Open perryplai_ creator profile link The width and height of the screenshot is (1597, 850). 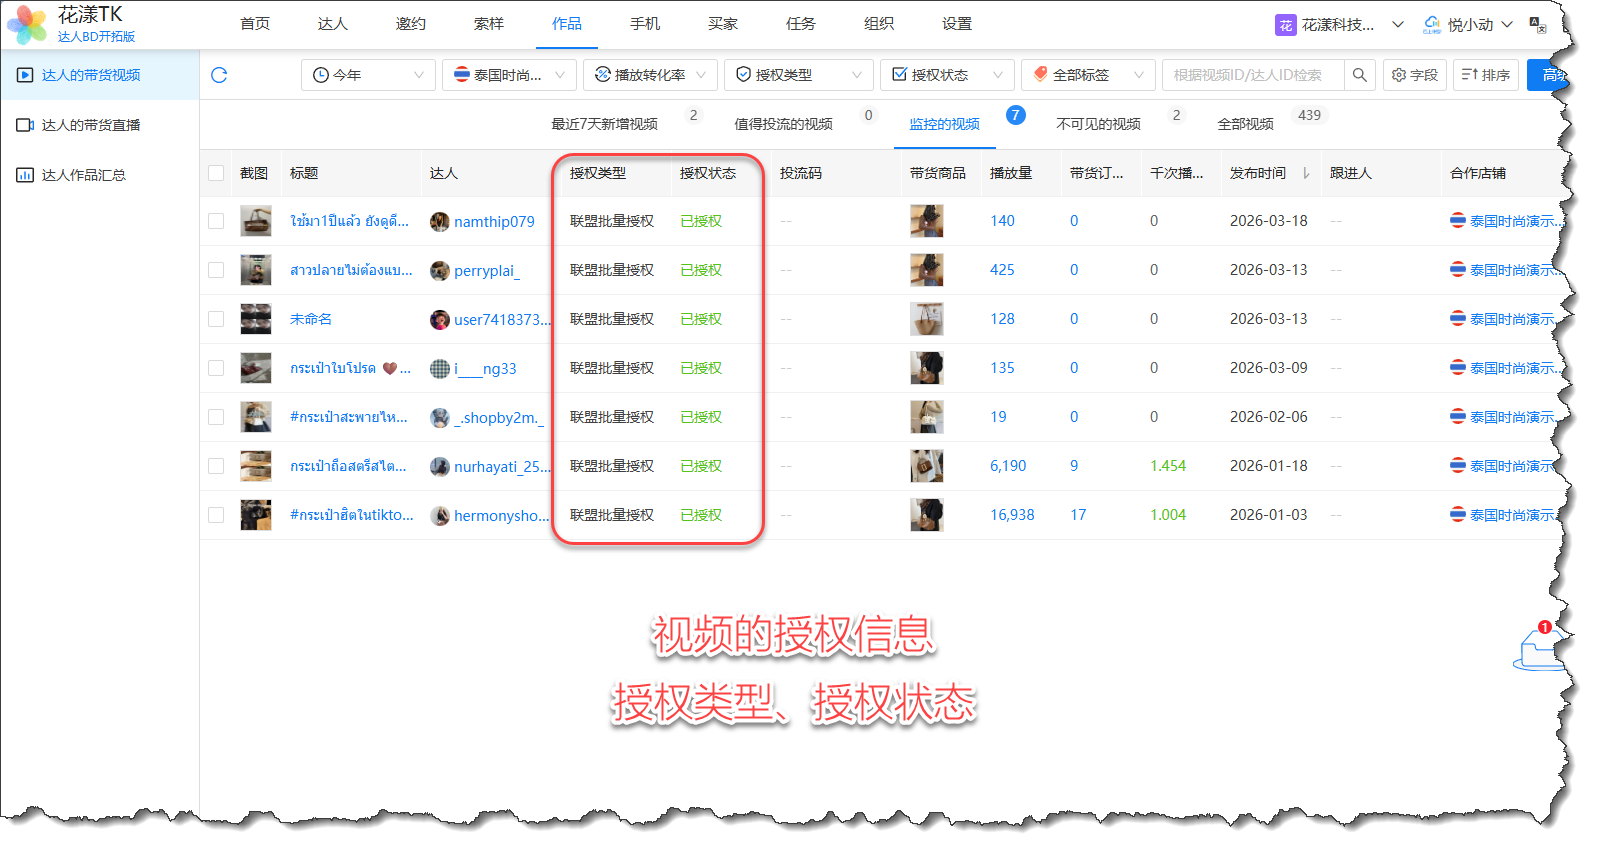[x=486, y=271]
